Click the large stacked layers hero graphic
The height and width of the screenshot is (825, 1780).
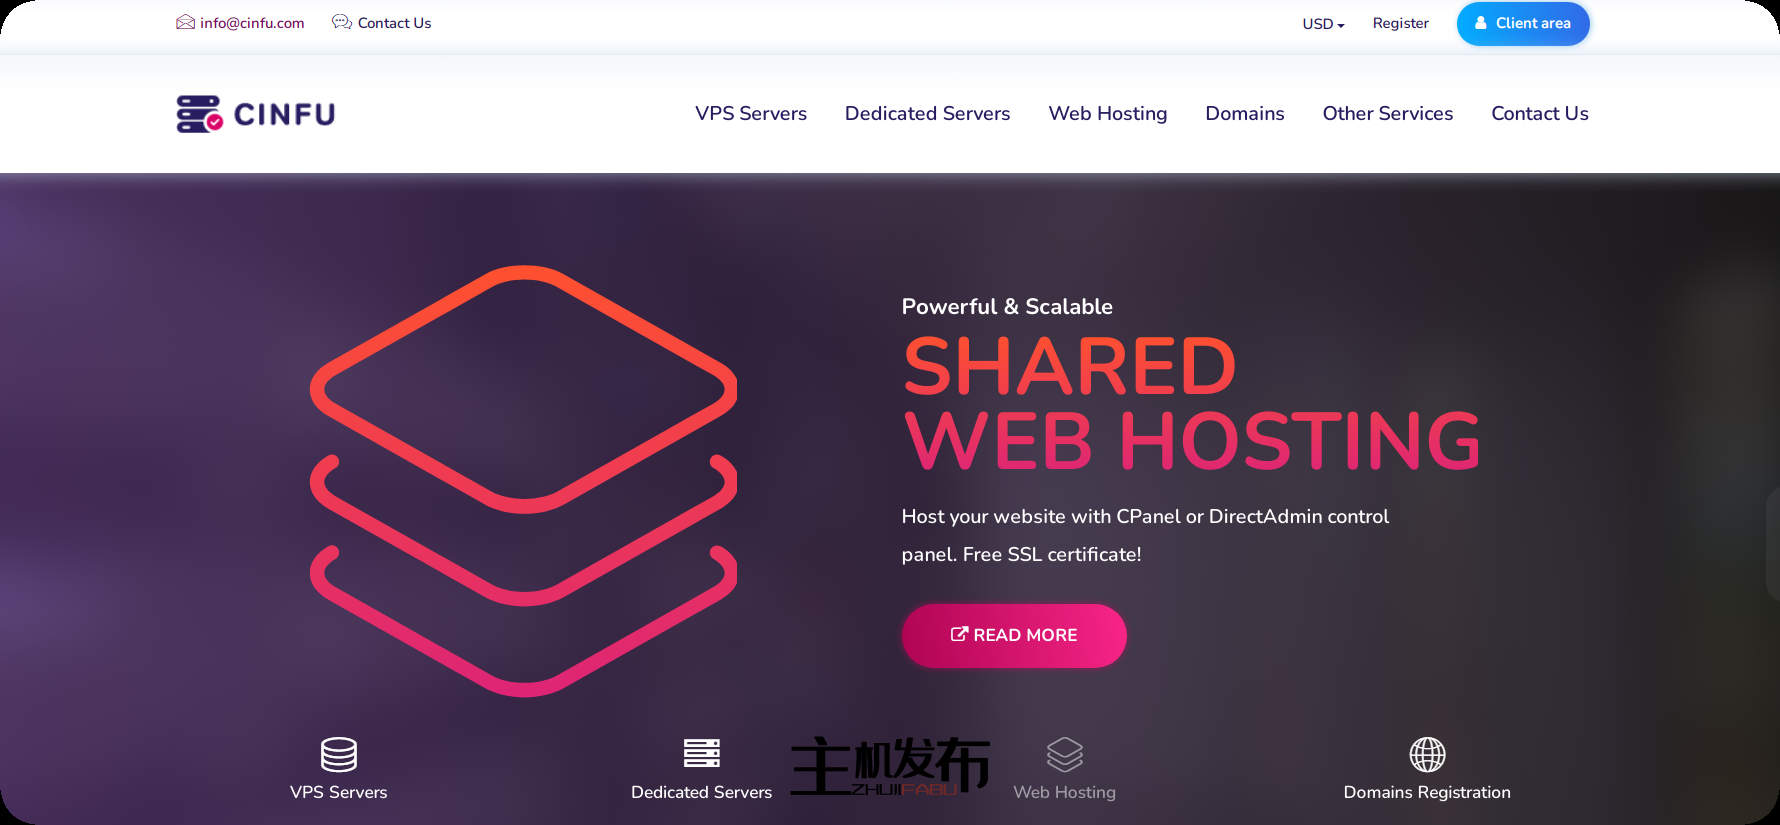524,481
